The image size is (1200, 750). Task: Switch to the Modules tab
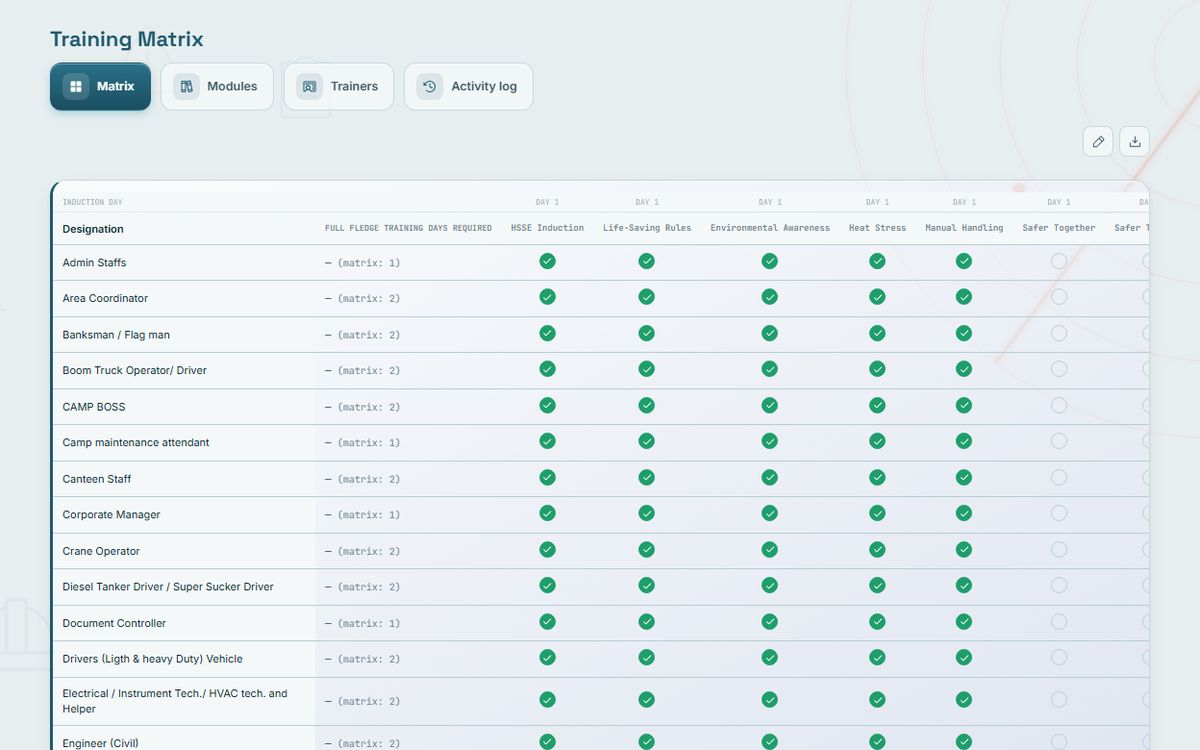pyautogui.click(x=217, y=86)
